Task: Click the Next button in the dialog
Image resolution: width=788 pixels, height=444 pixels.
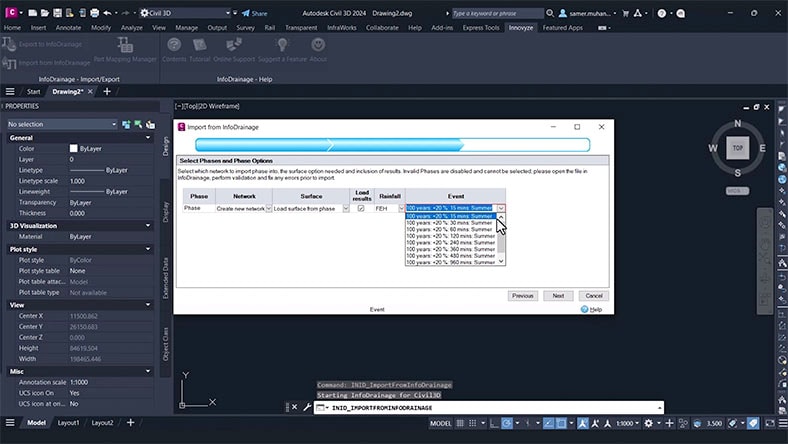Action: tap(558, 296)
